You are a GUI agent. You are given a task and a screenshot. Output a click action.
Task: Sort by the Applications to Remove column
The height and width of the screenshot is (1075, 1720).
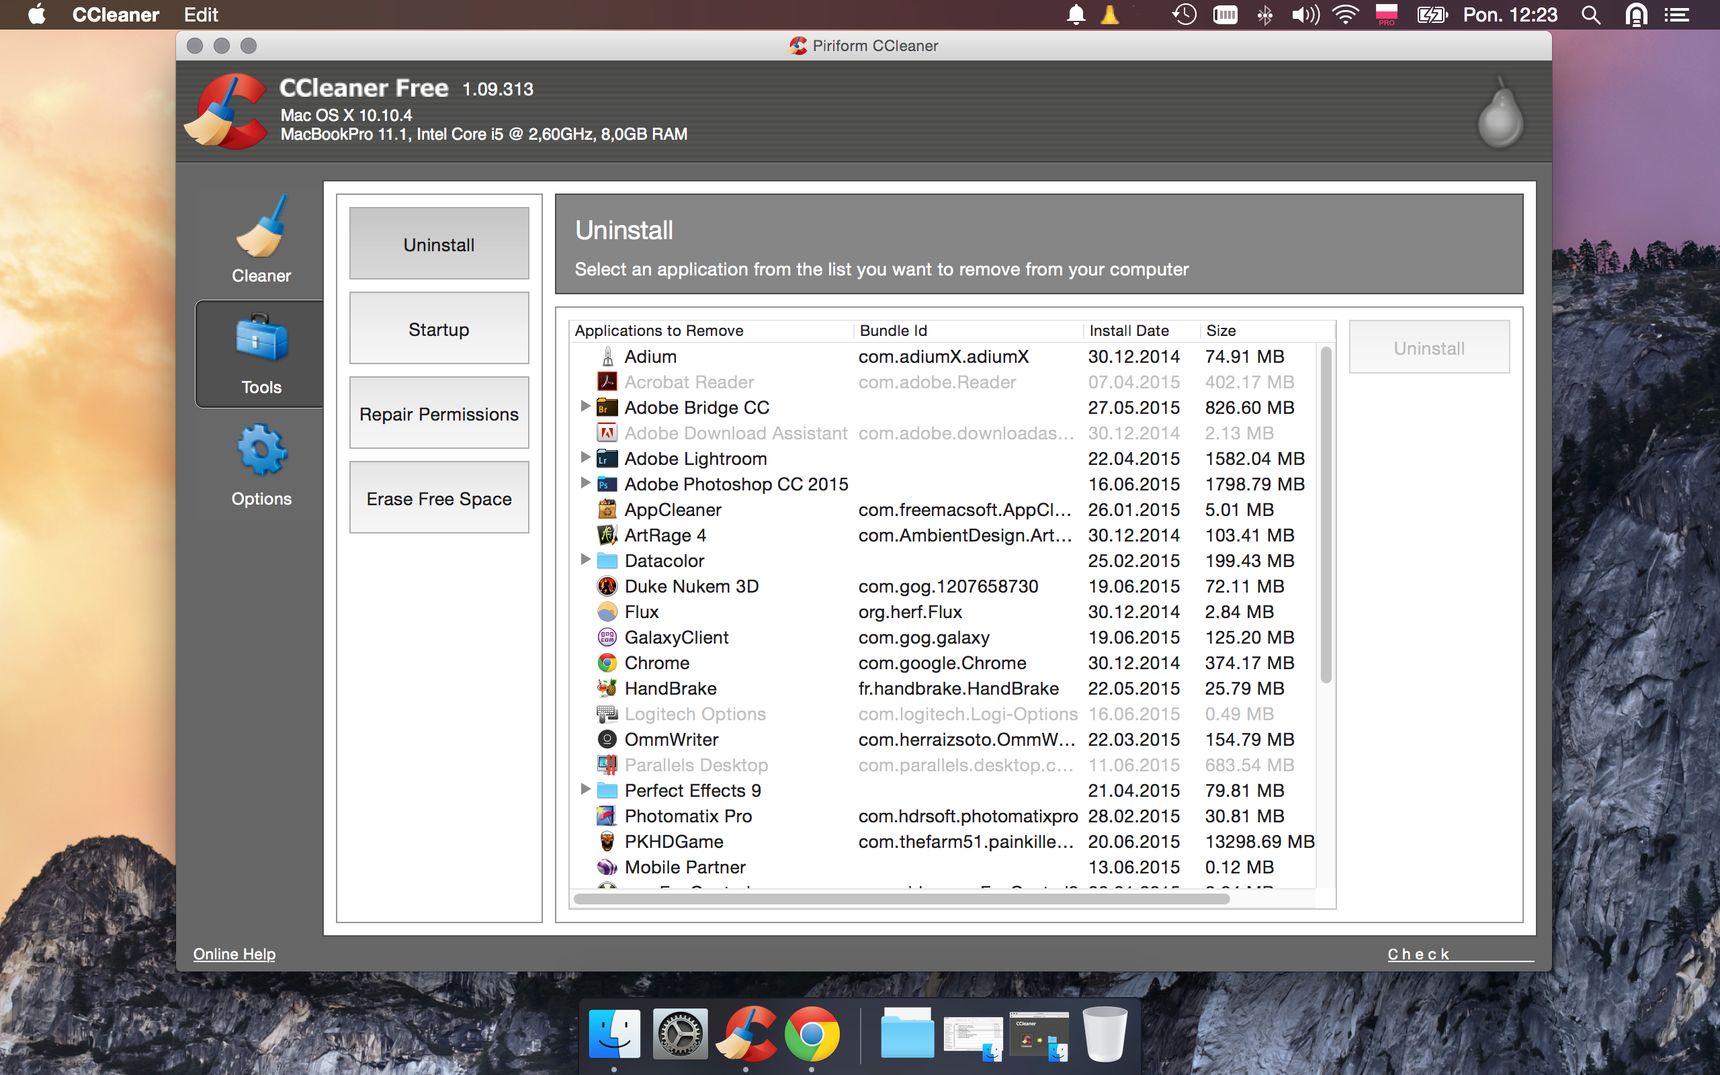pos(711,331)
